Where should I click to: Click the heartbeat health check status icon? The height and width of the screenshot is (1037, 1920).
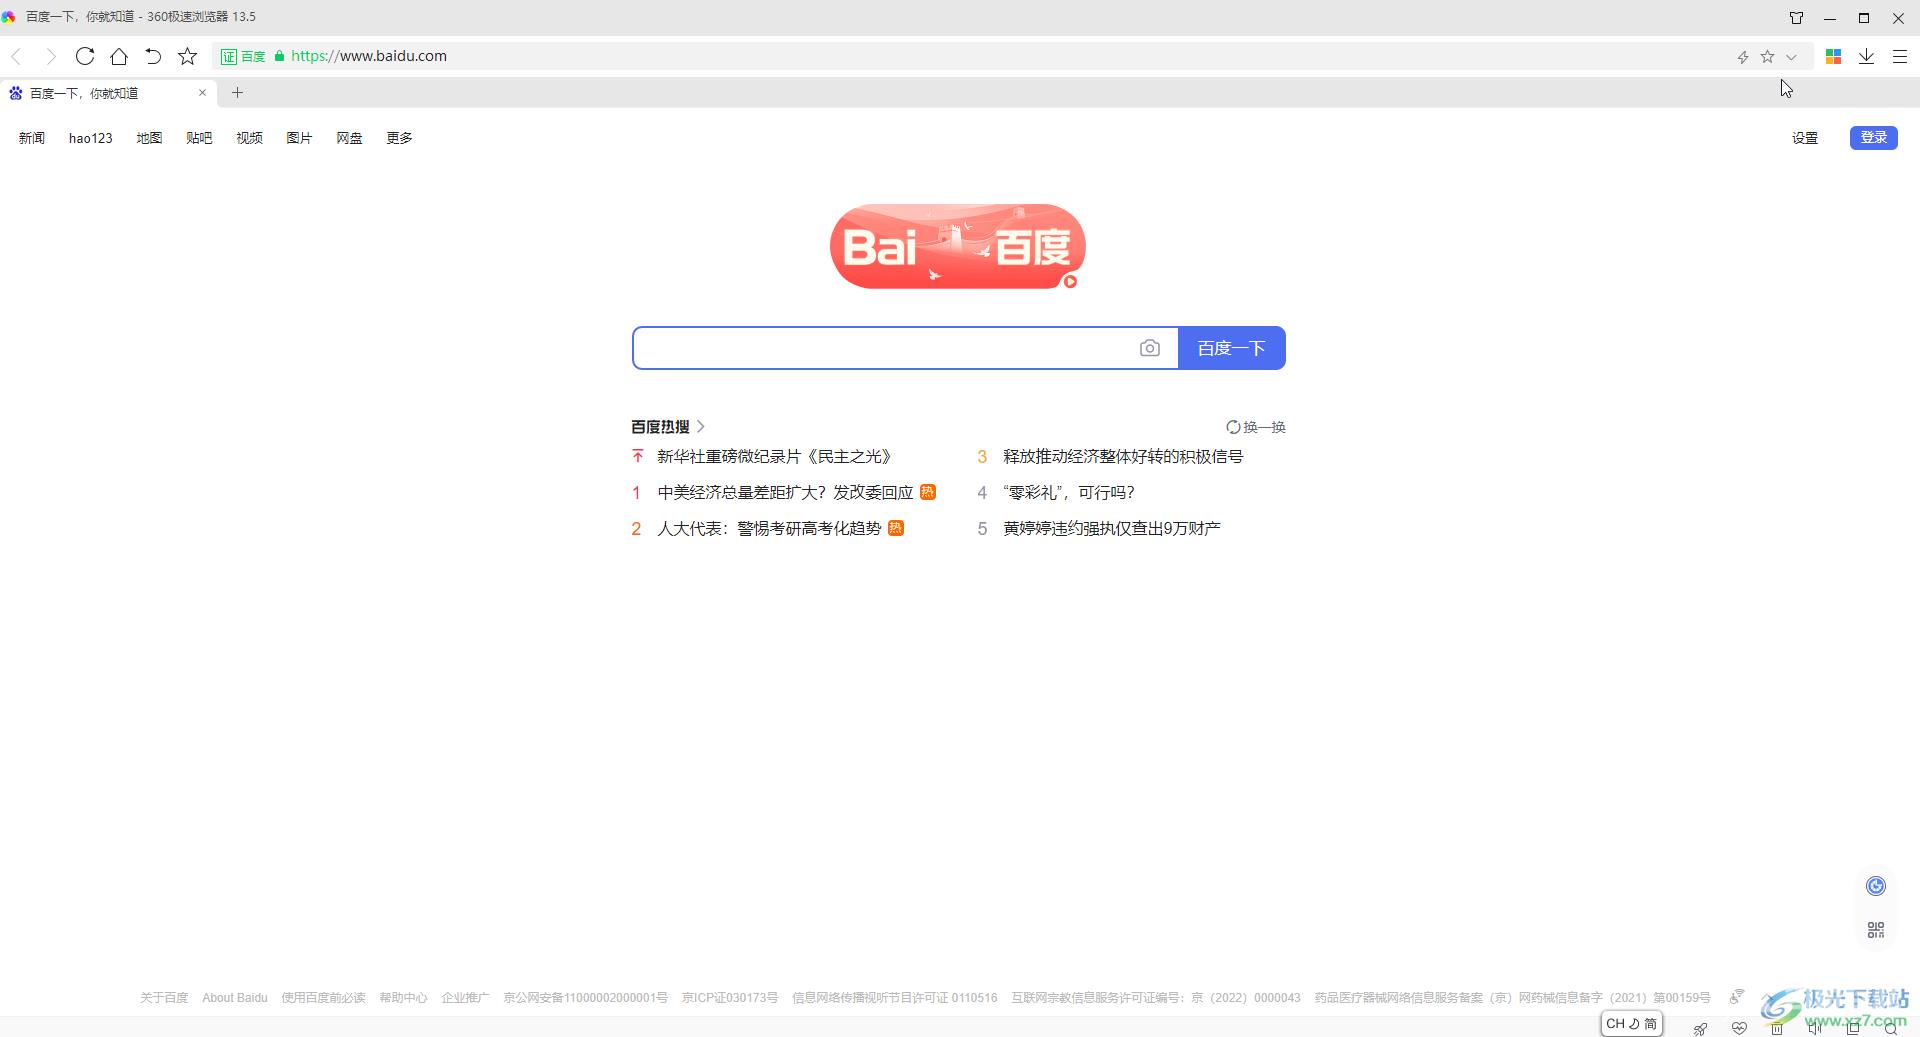[1739, 1028]
